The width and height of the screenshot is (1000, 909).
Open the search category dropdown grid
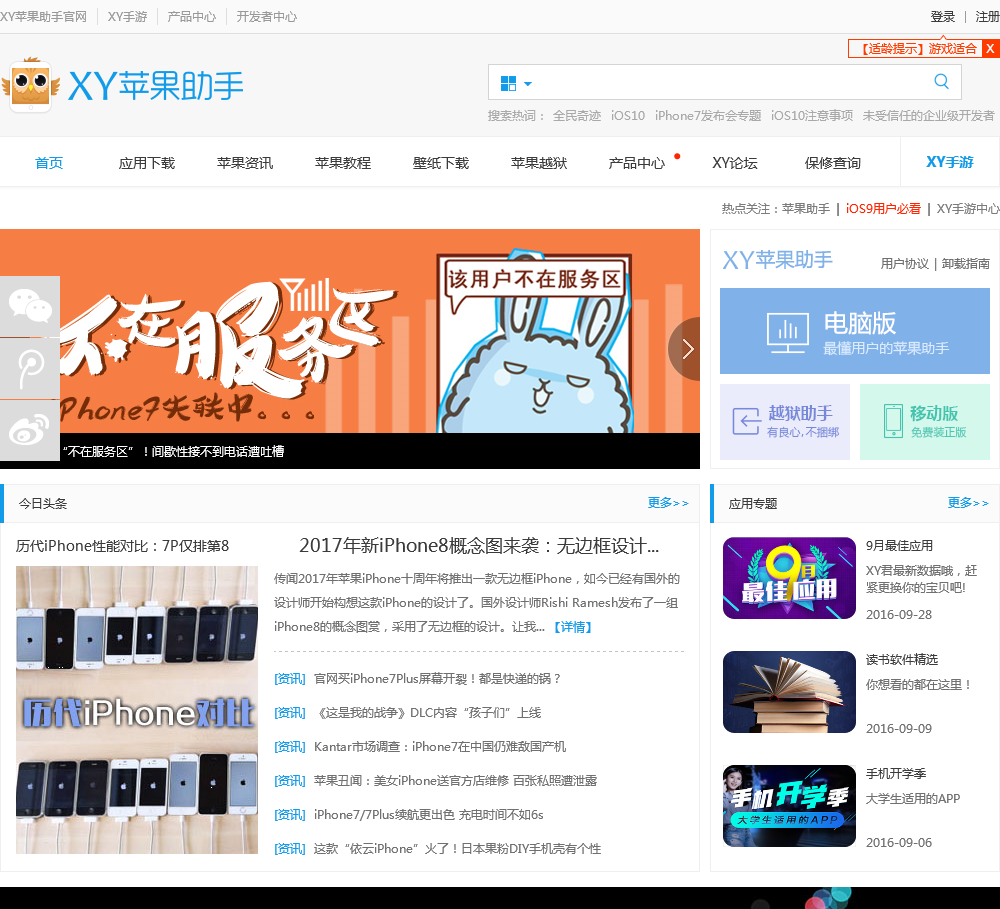coord(515,84)
